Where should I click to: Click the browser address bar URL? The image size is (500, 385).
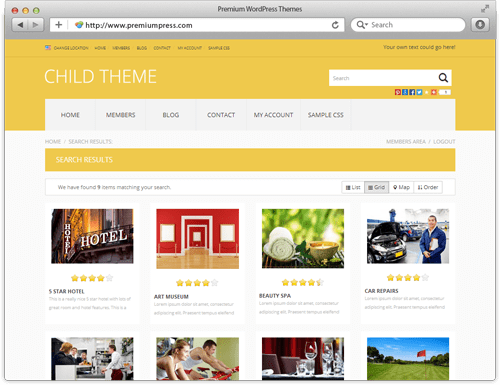coord(139,25)
